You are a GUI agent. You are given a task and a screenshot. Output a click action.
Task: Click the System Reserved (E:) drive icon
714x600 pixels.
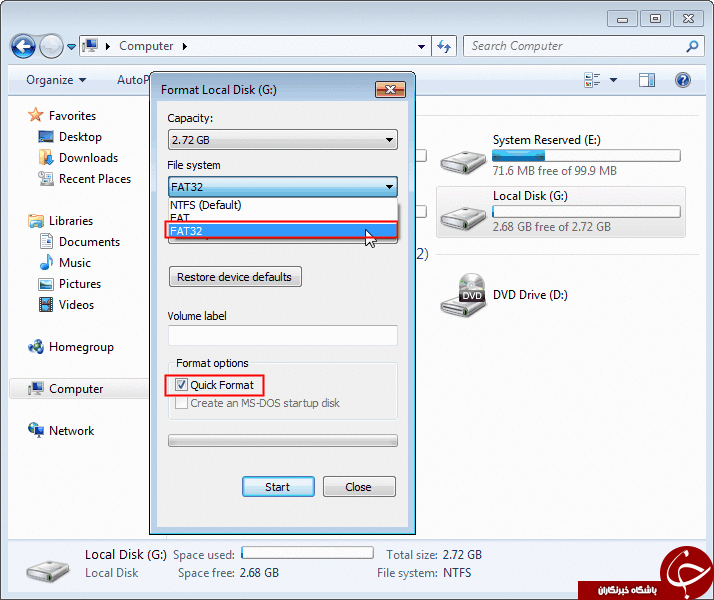pyautogui.click(x=463, y=162)
